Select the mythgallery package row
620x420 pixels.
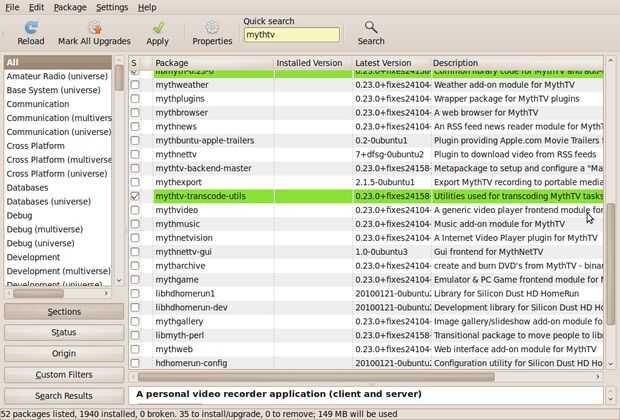click(366, 321)
